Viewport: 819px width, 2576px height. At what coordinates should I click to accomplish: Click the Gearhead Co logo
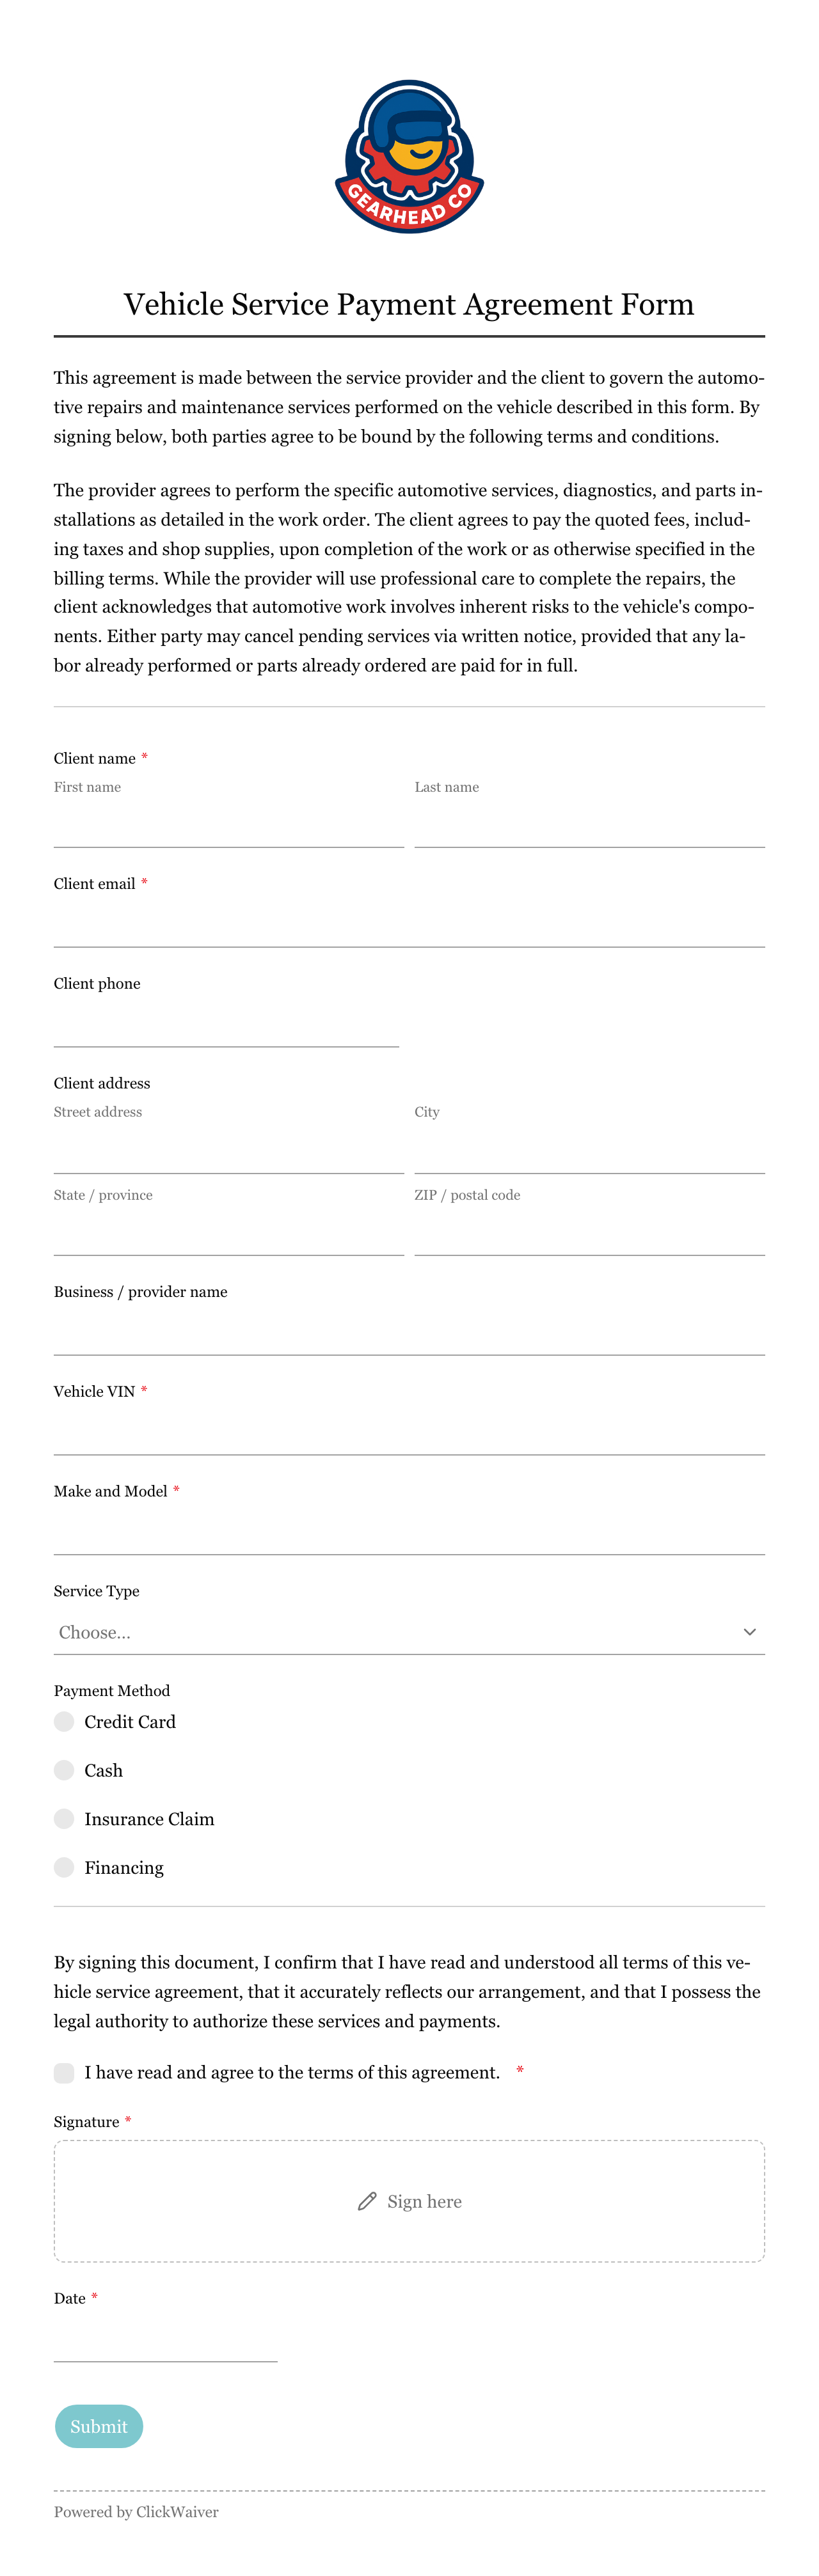[x=409, y=157]
